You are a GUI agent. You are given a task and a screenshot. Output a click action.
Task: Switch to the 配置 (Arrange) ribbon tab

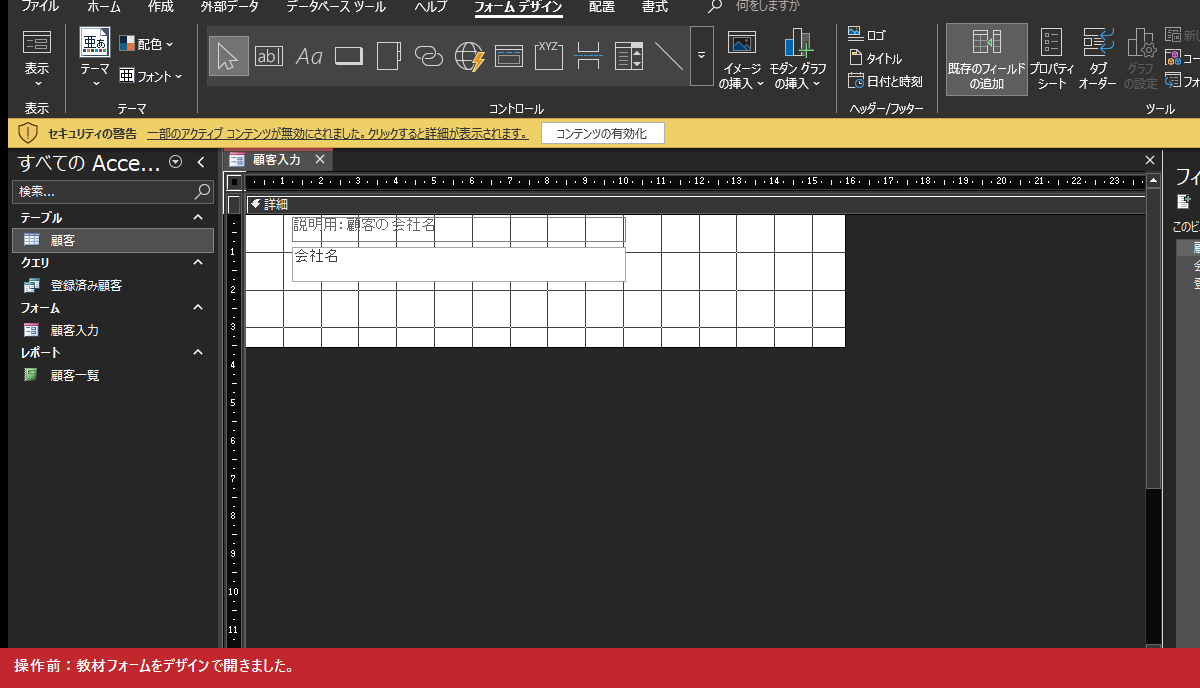point(602,7)
